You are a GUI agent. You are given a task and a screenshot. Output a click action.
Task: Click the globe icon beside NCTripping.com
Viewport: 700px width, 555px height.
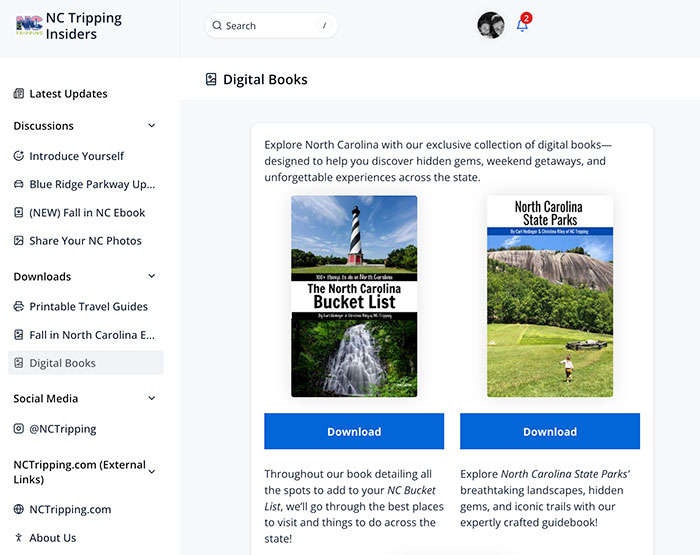coord(19,509)
